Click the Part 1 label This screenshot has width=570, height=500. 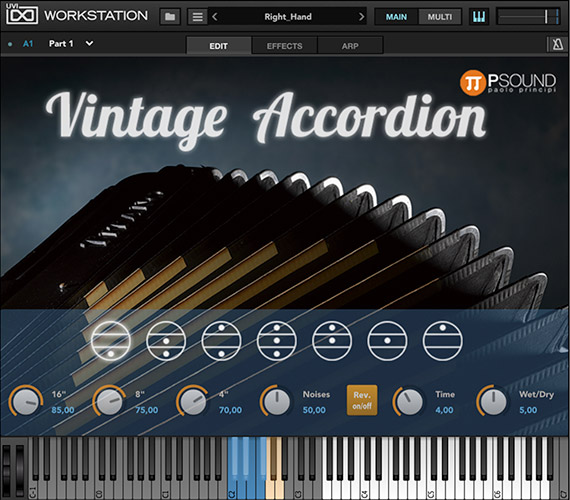(61, 44)
